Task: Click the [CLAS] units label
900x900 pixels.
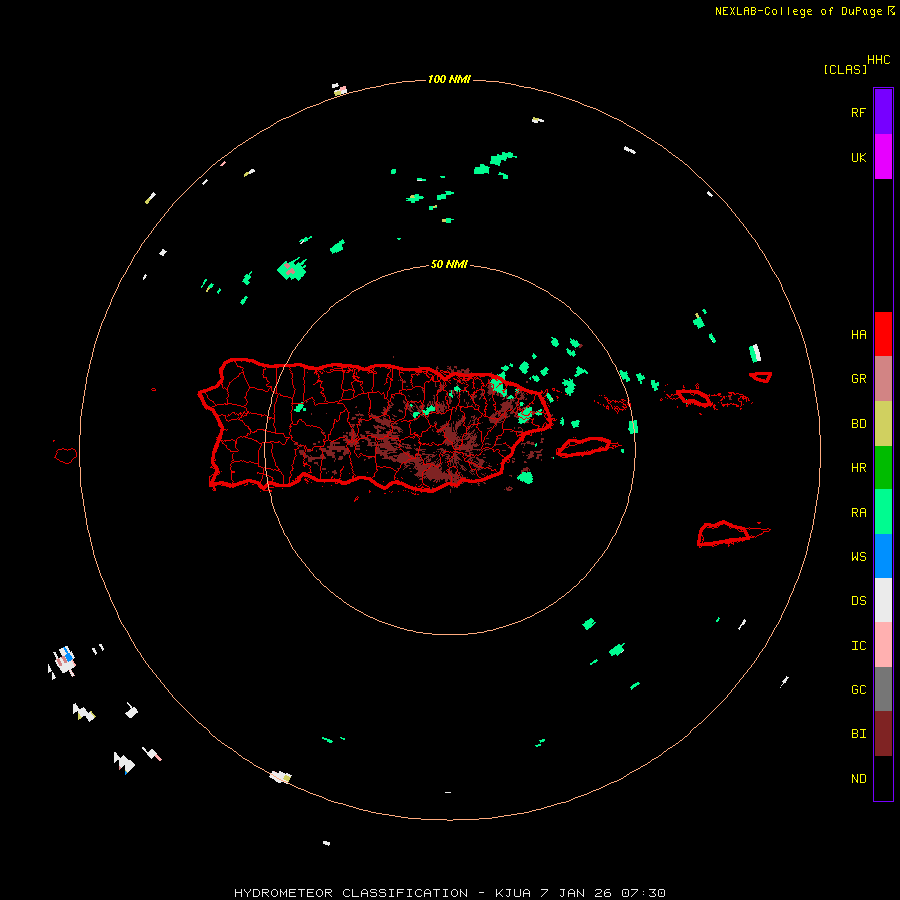Action: click(x=845, y=69)
